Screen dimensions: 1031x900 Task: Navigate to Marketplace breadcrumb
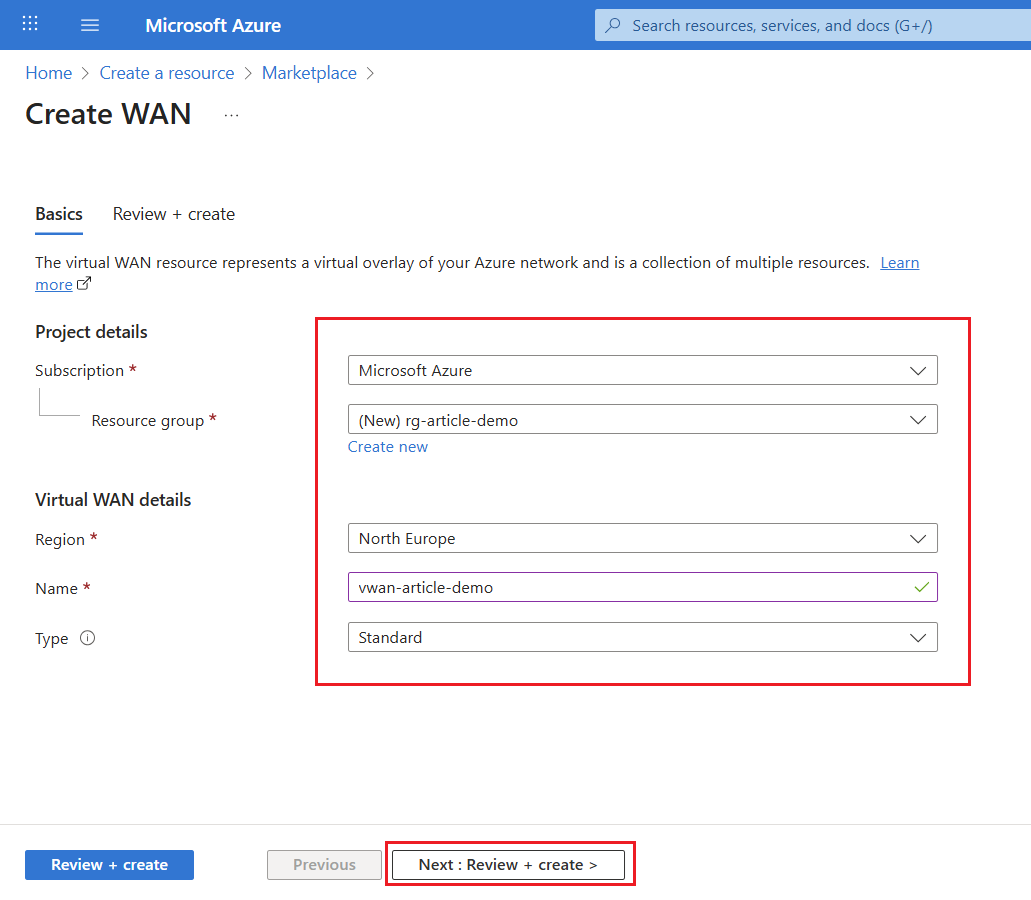(309, 73)
